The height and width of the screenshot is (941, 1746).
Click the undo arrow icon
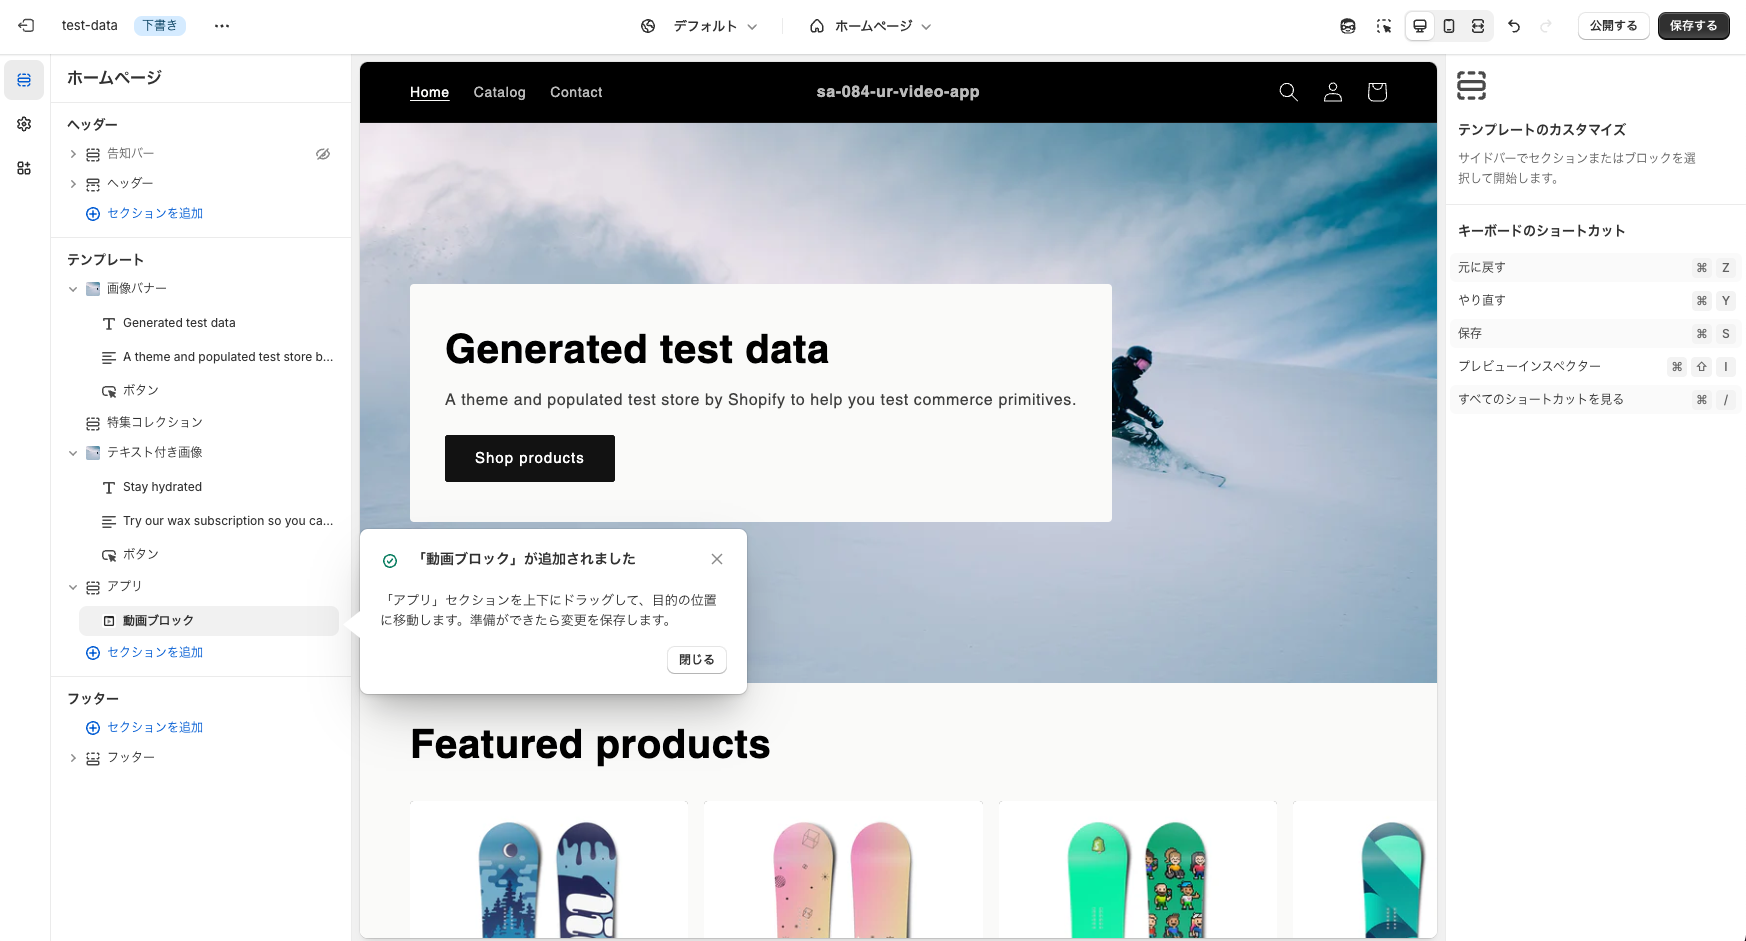[x=1514, y=26]
